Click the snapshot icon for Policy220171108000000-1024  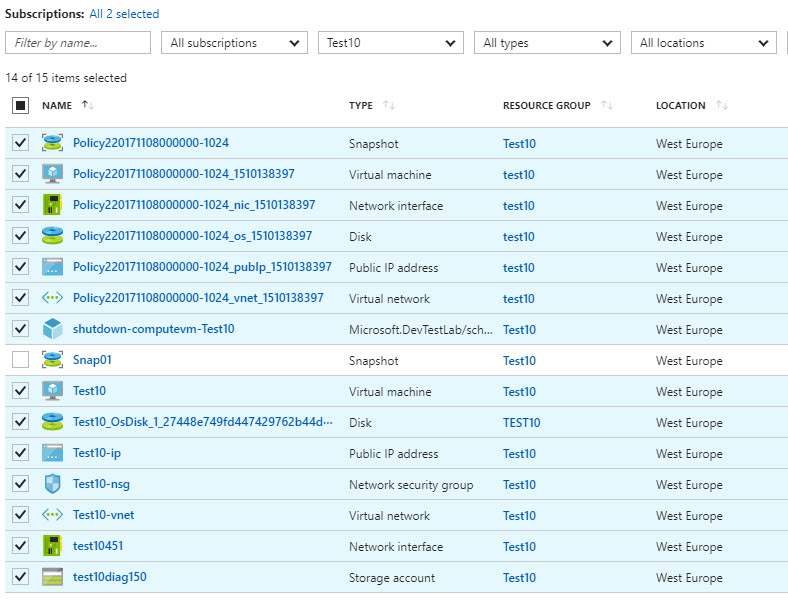click(x=52, y=143)
